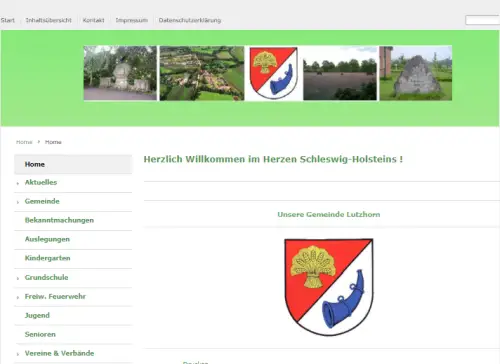Screen dimensions: 500x364
Task: Expand the Gemeinde submenu arrow
Action: click(18, 202)
